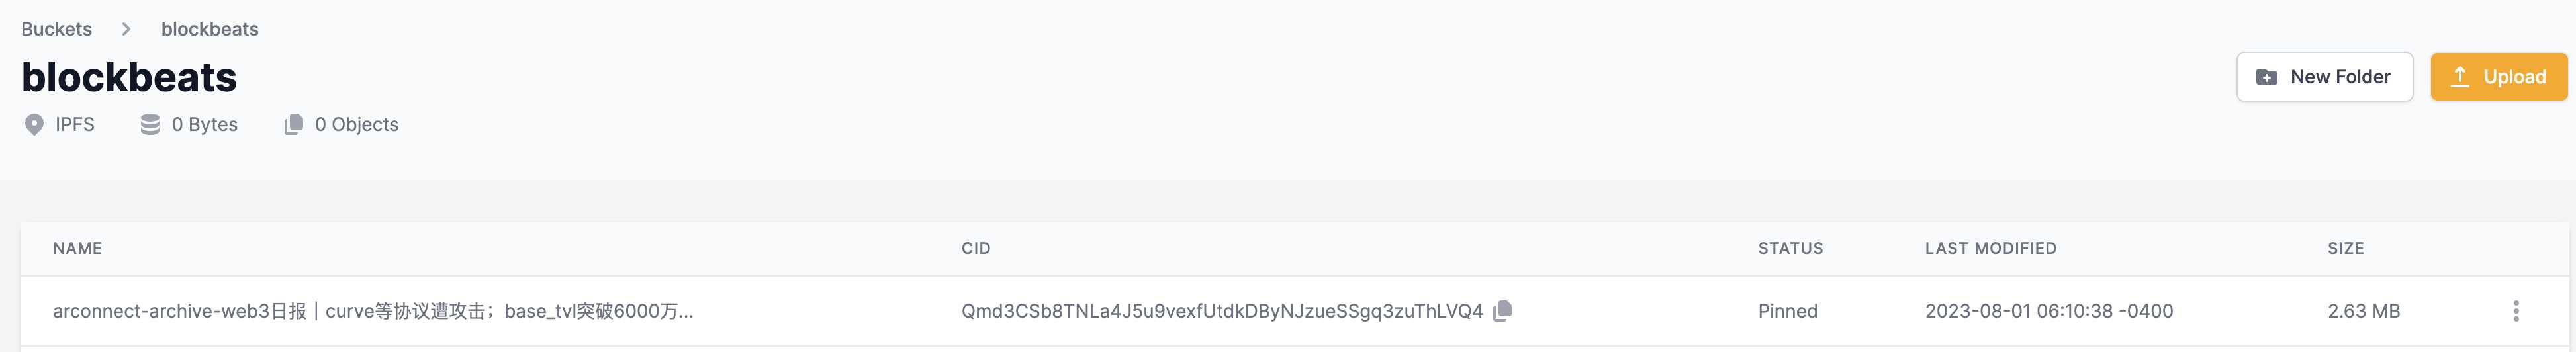Click the STATUS column header
Image resolution: width=2576 pixels, height=352 pixels.
(1790, 248)
